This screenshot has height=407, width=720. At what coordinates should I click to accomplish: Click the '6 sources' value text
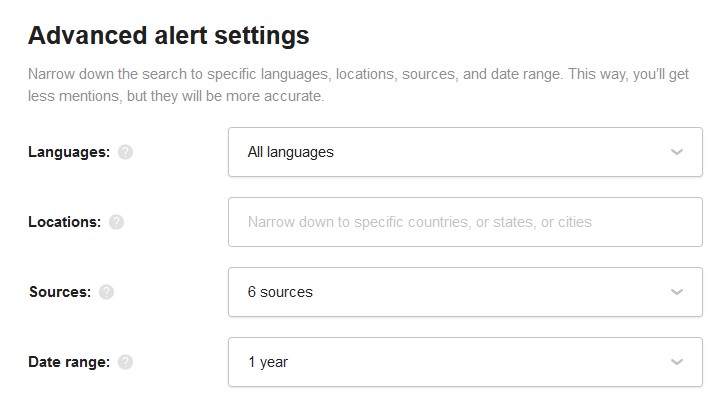click(x=280, y=292)
